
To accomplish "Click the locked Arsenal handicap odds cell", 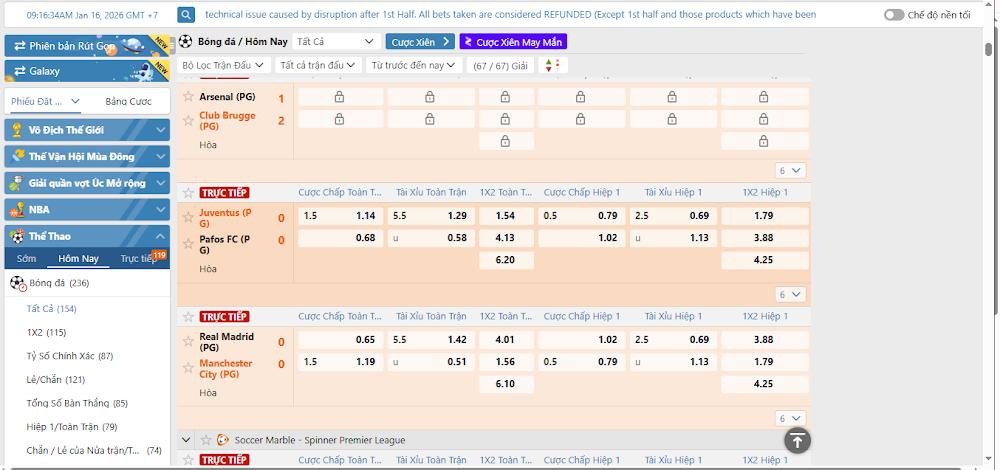I will [339, 97].
